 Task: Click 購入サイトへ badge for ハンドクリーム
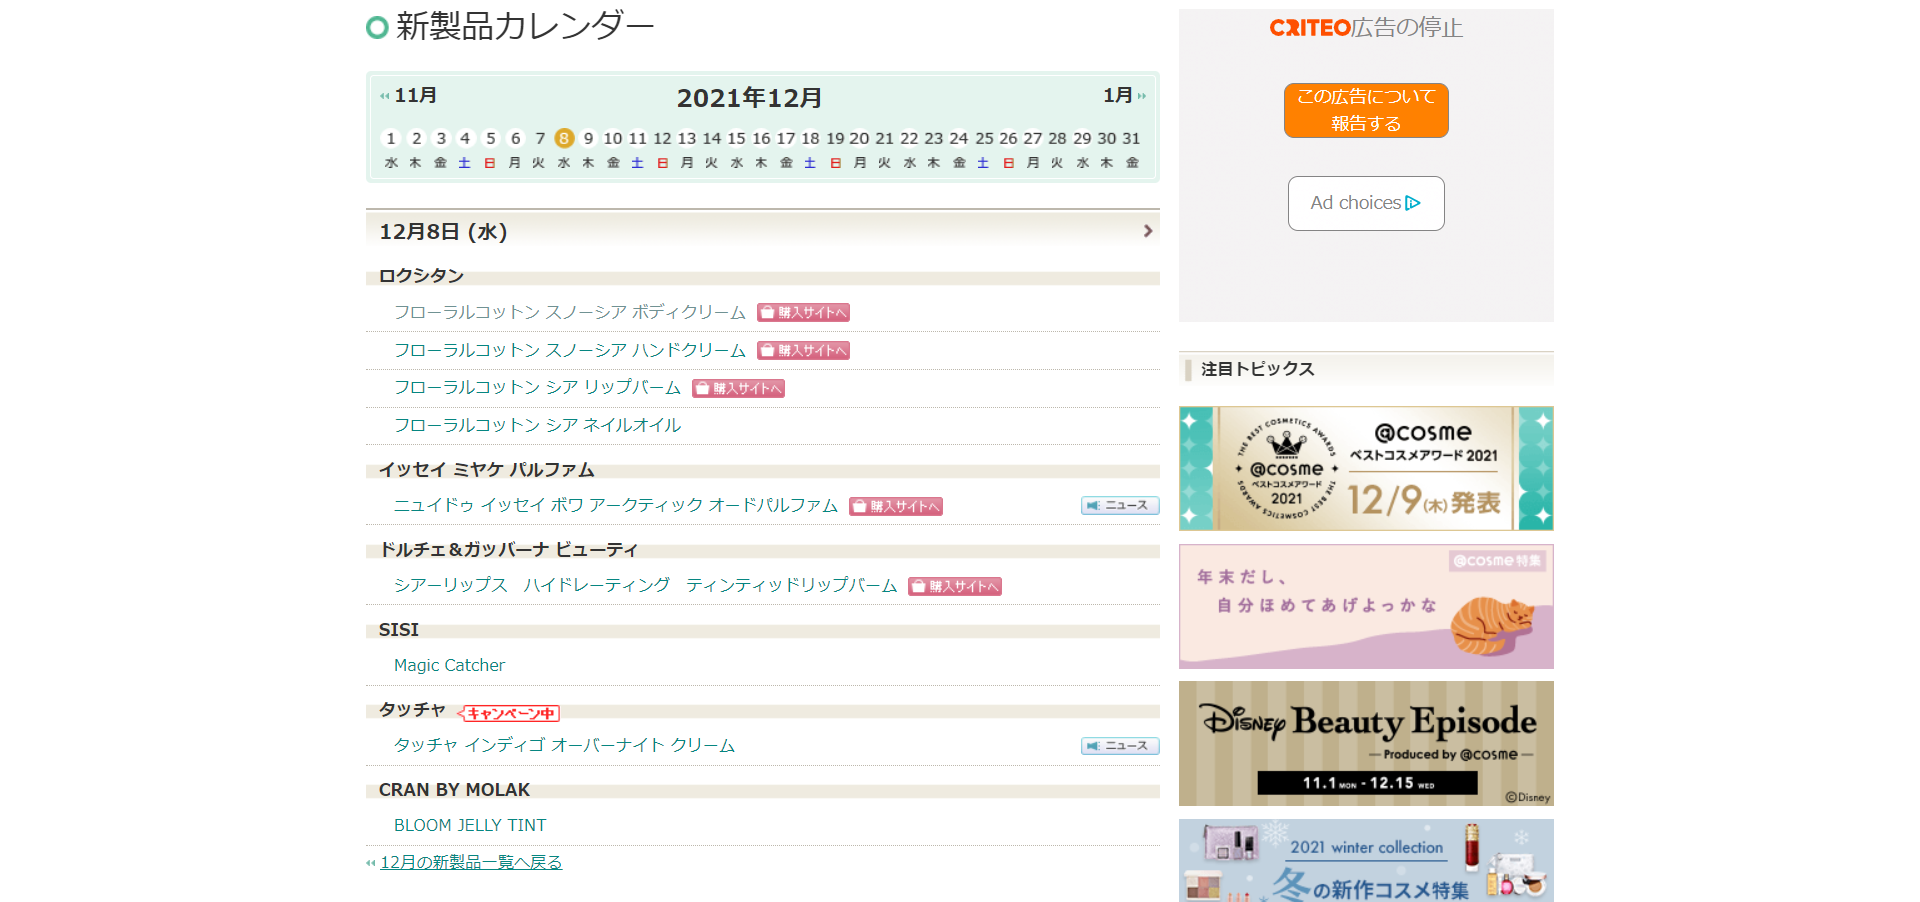tap(803, 350)
